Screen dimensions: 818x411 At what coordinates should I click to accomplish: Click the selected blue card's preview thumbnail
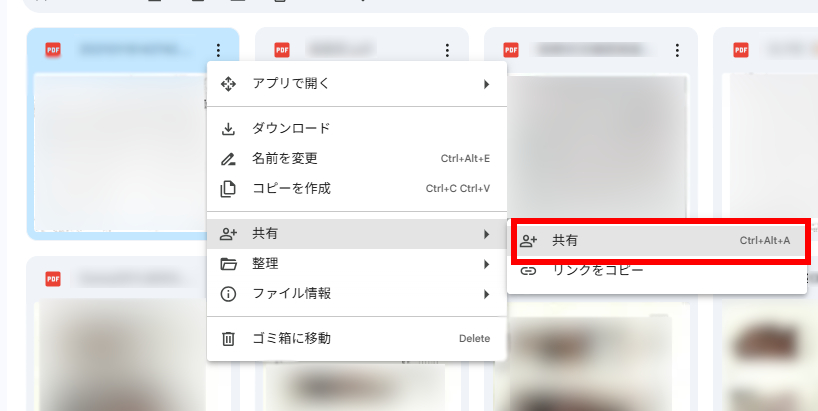point(121,152)
